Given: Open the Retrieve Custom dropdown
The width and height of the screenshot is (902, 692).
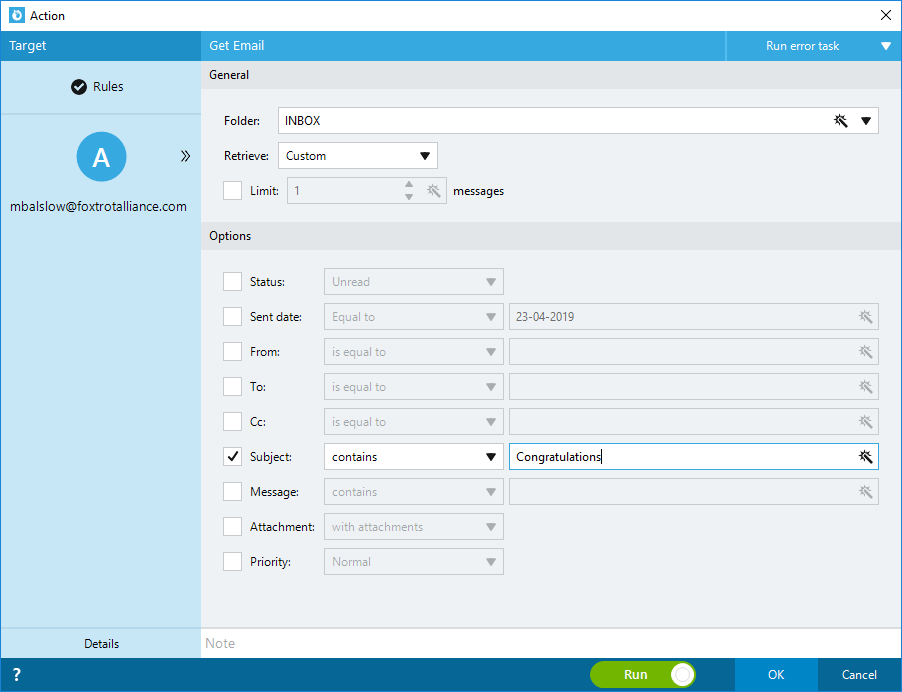Looking at the screenshot, I should pyautogui.click(x=358, y=156).
